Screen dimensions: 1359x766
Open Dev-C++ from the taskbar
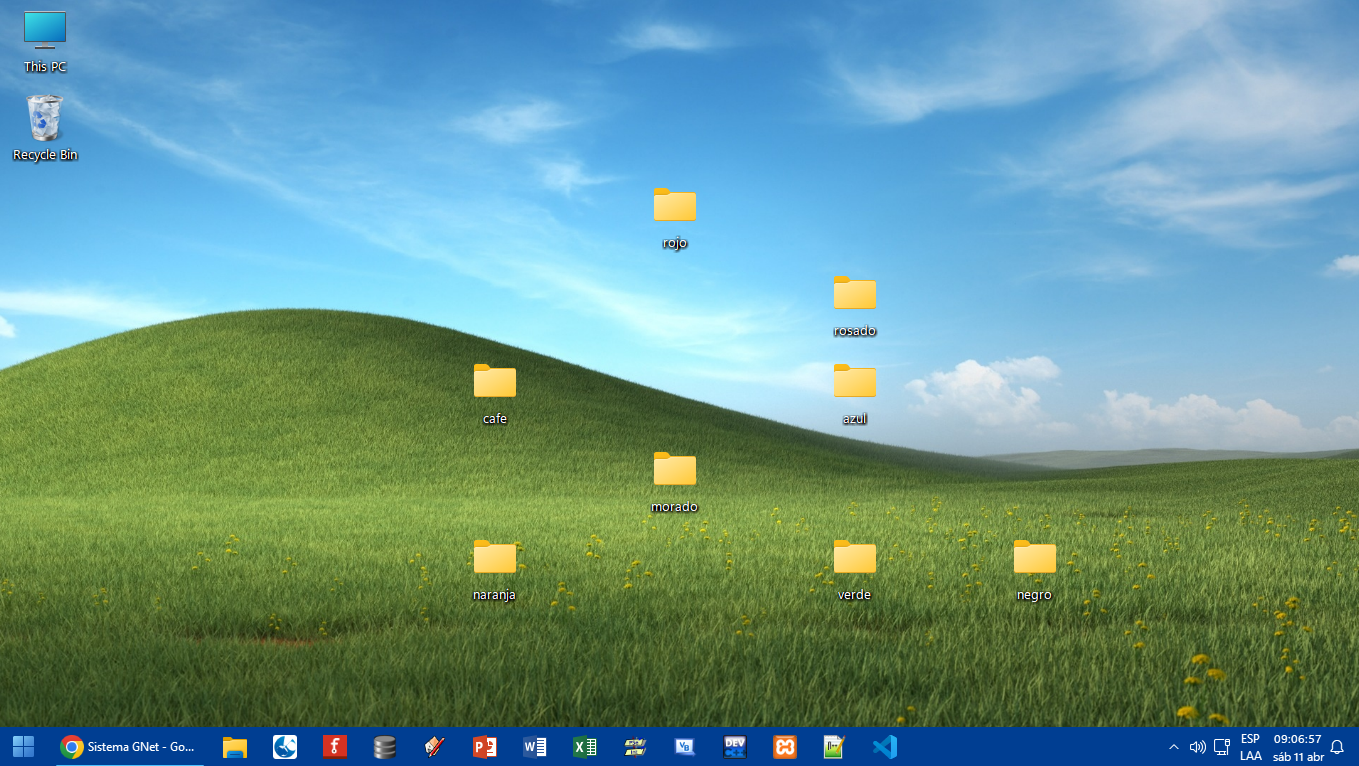[x=735, y=746]
